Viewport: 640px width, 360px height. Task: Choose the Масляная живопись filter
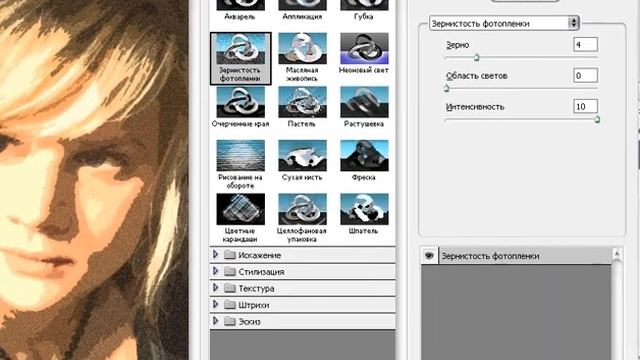pos(302,49)
